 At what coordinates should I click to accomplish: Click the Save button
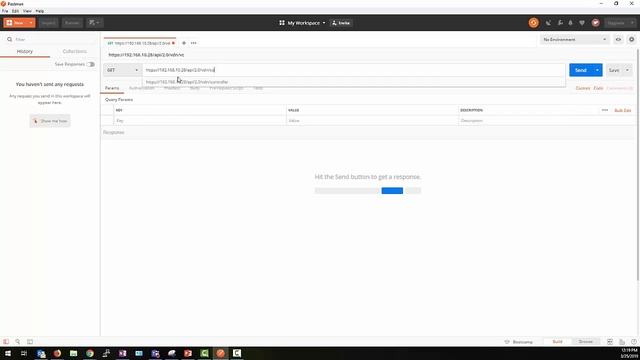614,70
